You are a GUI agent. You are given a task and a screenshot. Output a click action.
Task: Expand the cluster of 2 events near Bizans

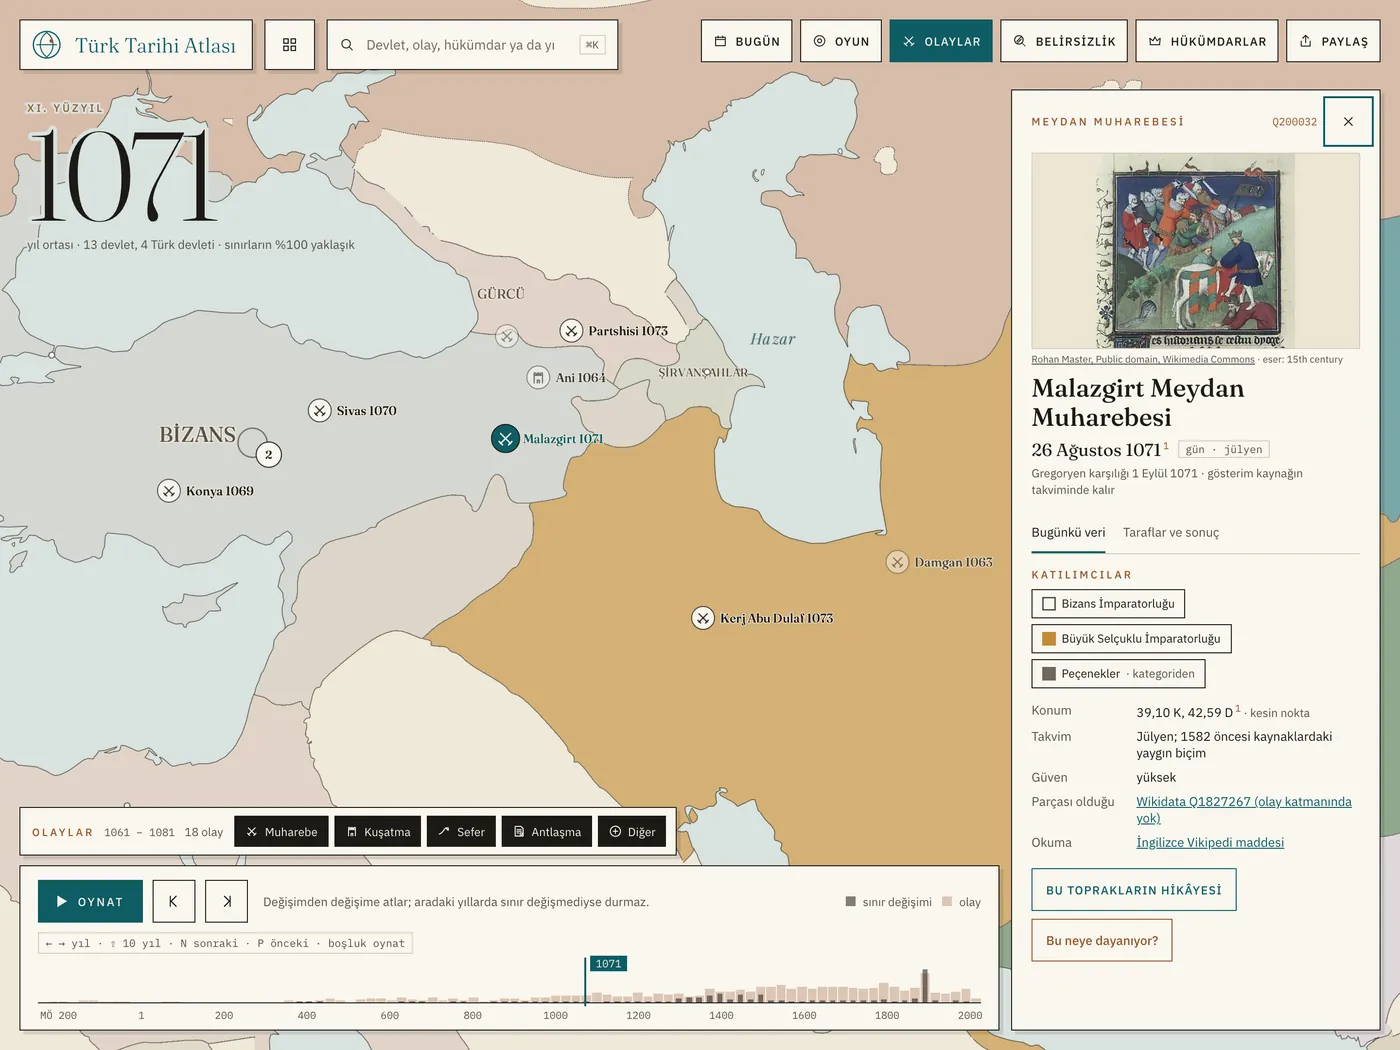tap(268, 455)
